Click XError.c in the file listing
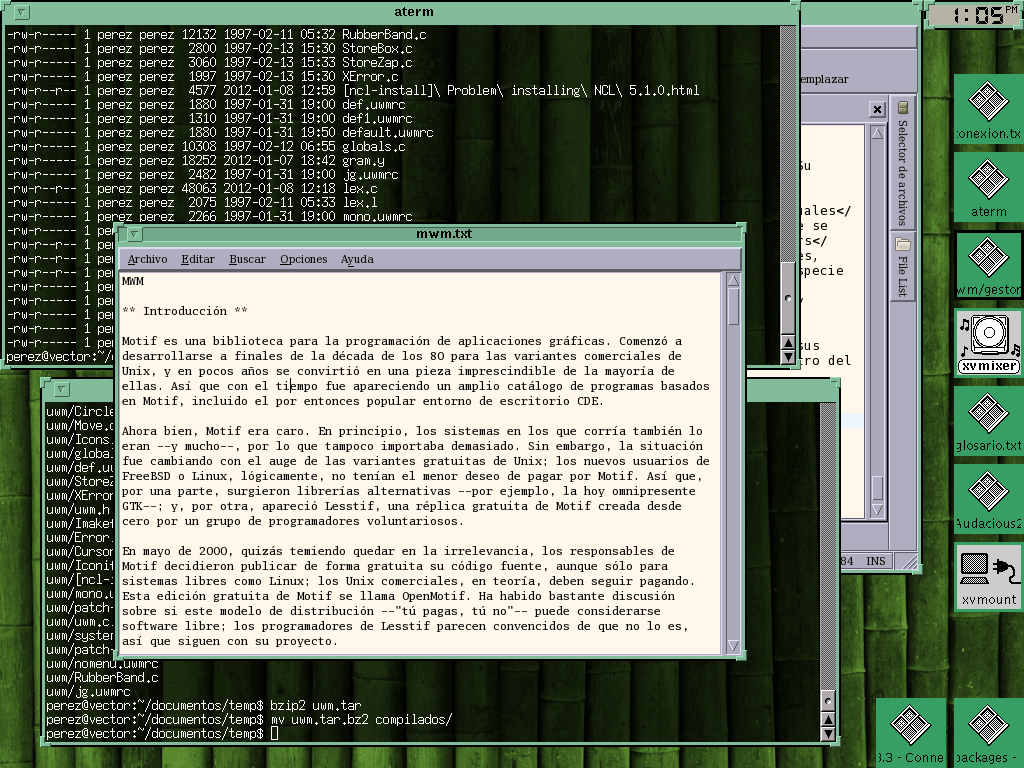 pyautogui.click(x=370, y=76)
